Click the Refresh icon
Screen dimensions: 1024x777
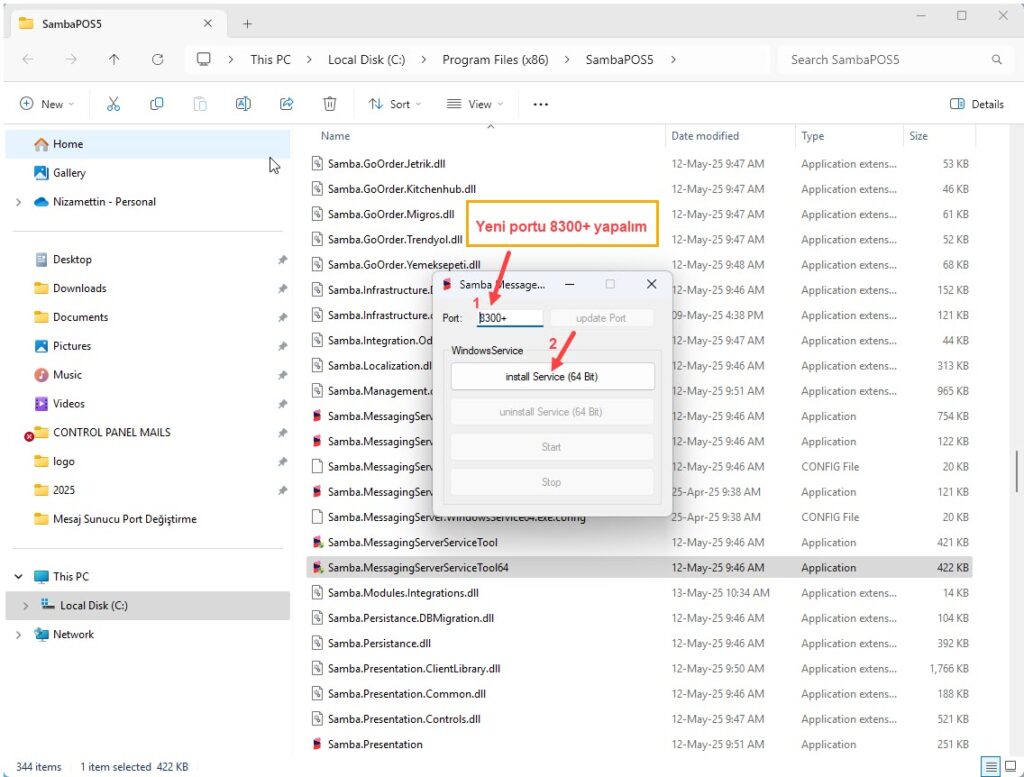(157, 59)
